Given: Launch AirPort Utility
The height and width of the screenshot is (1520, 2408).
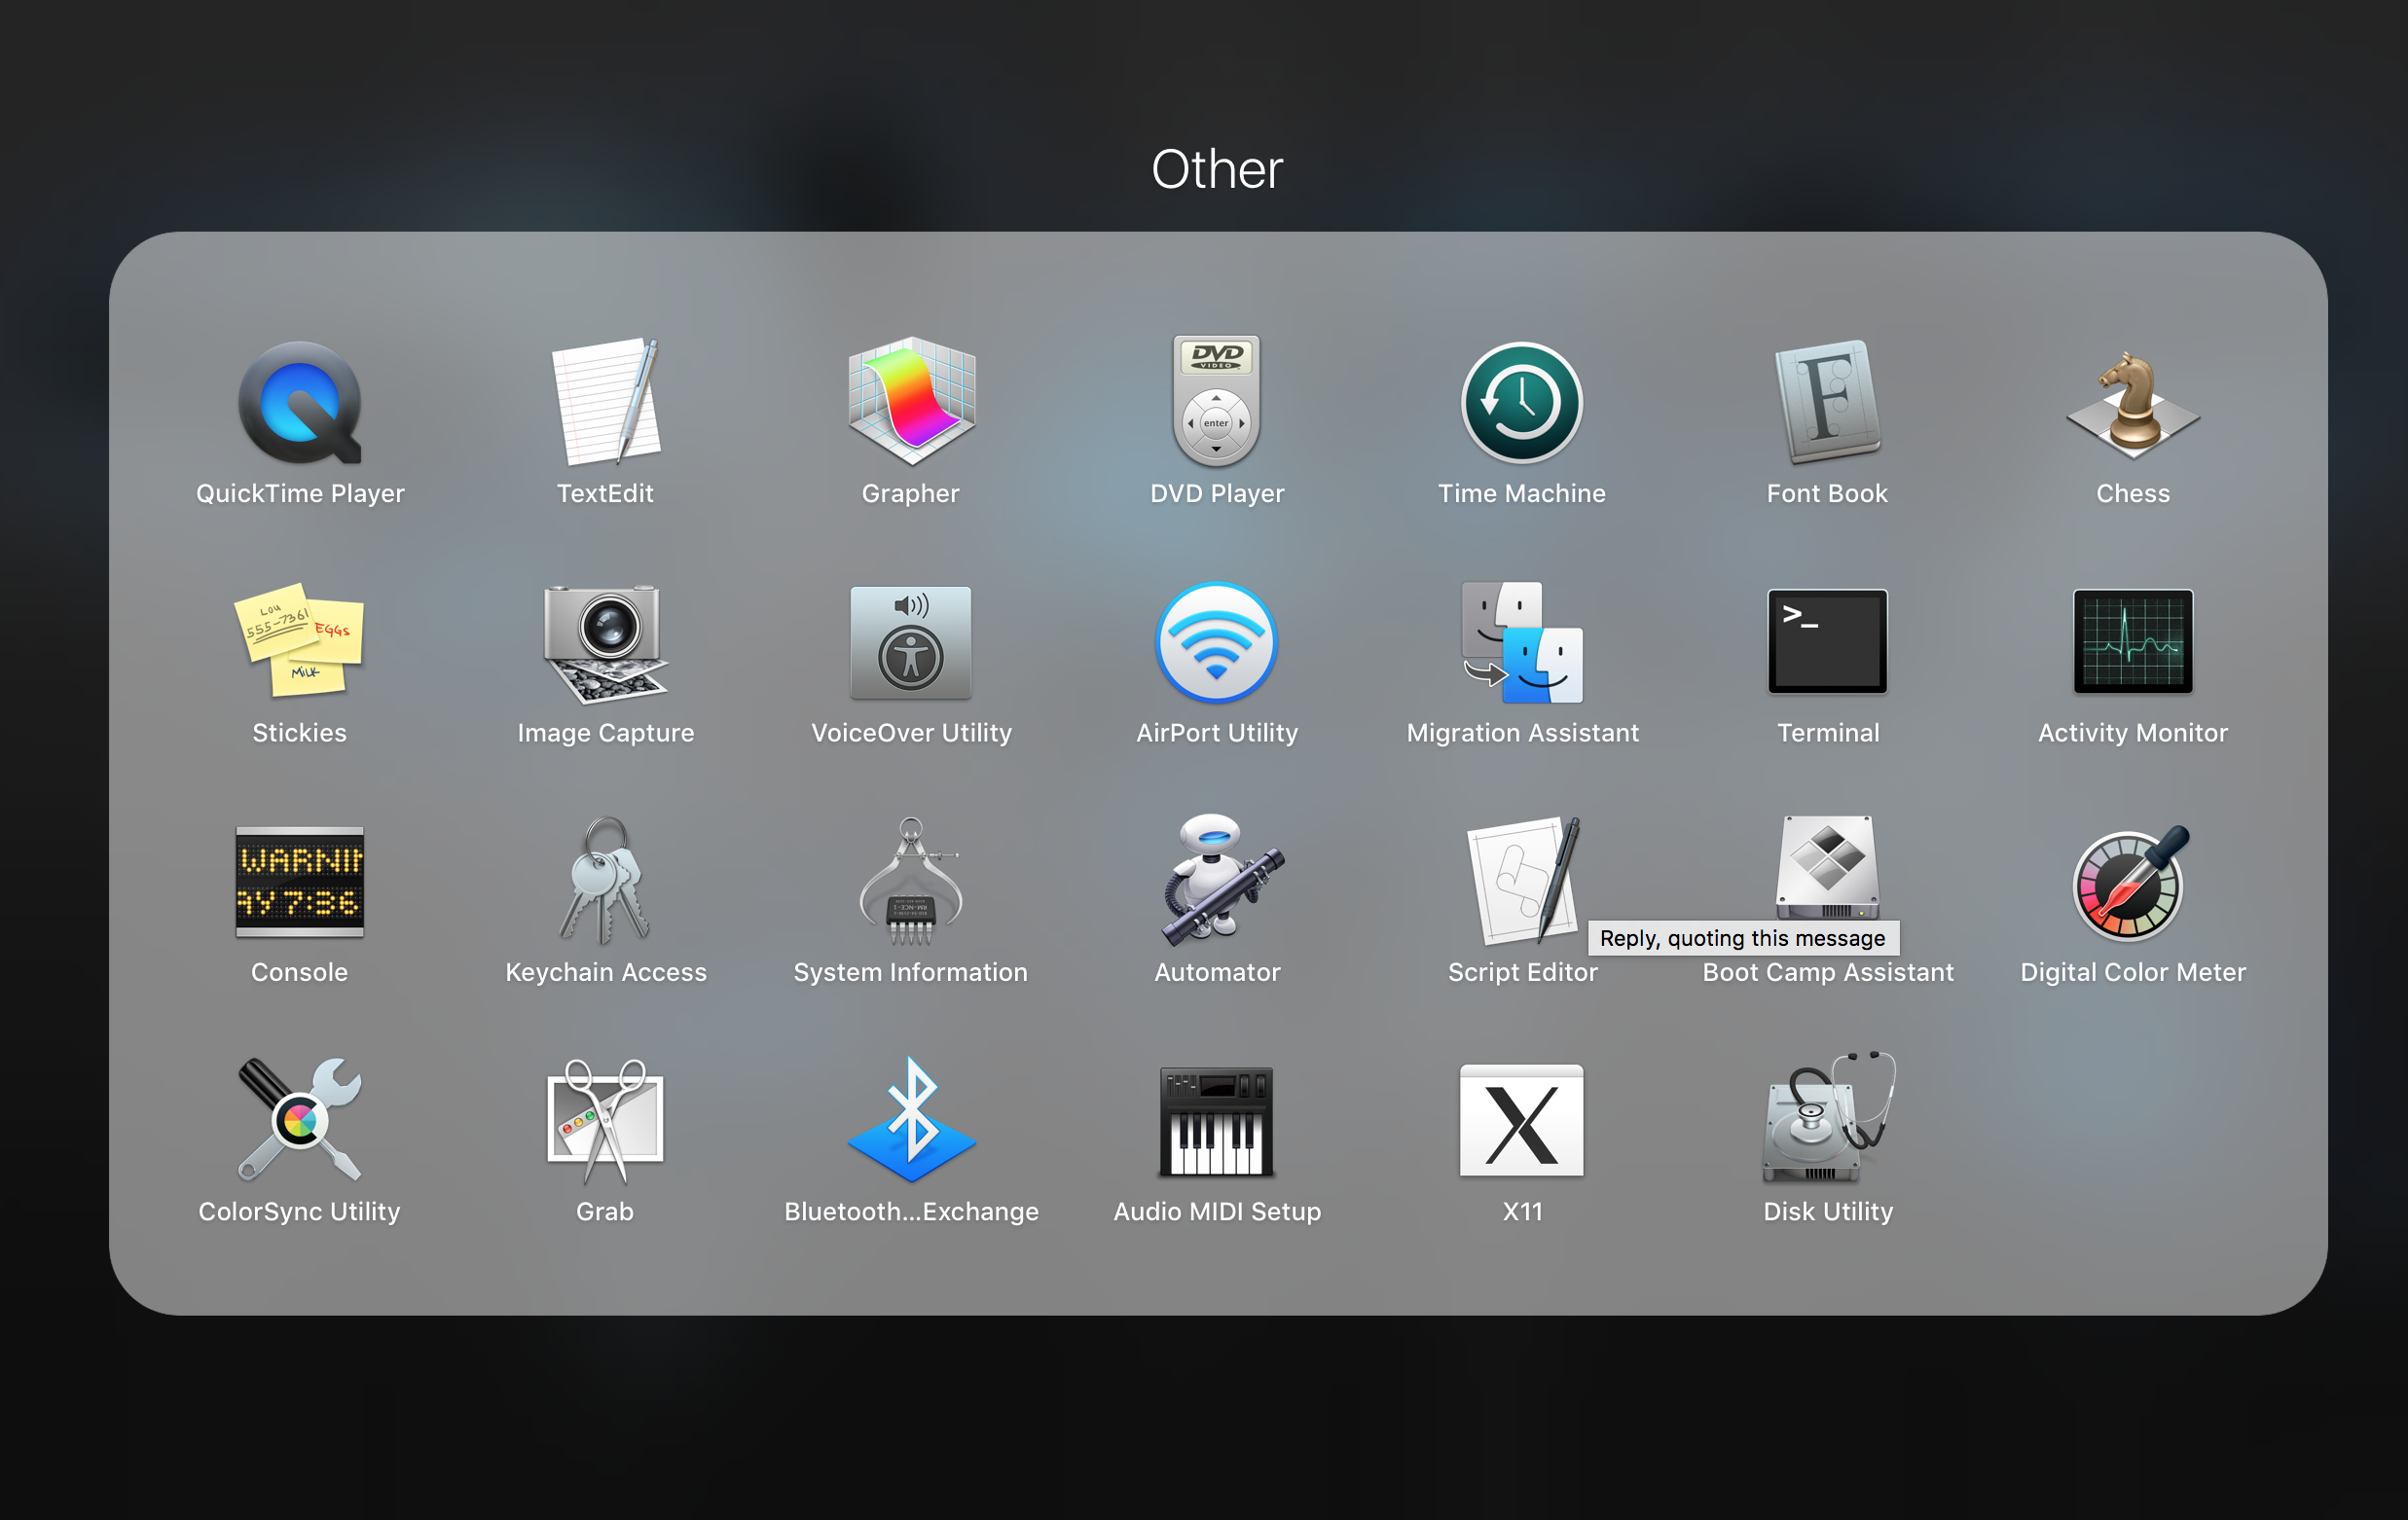Looking at the screenshot, I should click(1217, 643).
